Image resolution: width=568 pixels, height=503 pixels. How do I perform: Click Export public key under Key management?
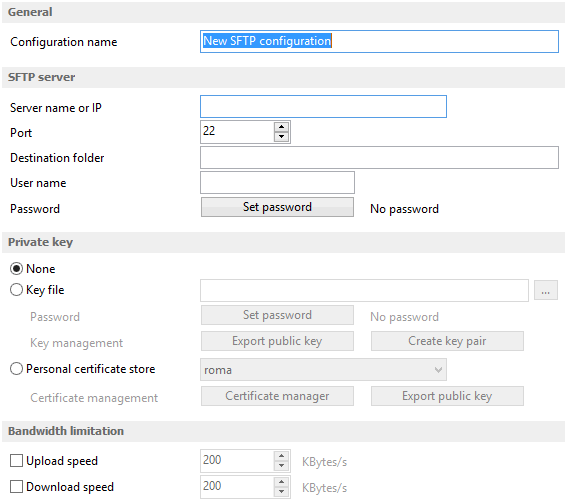(x=277, y=341)
